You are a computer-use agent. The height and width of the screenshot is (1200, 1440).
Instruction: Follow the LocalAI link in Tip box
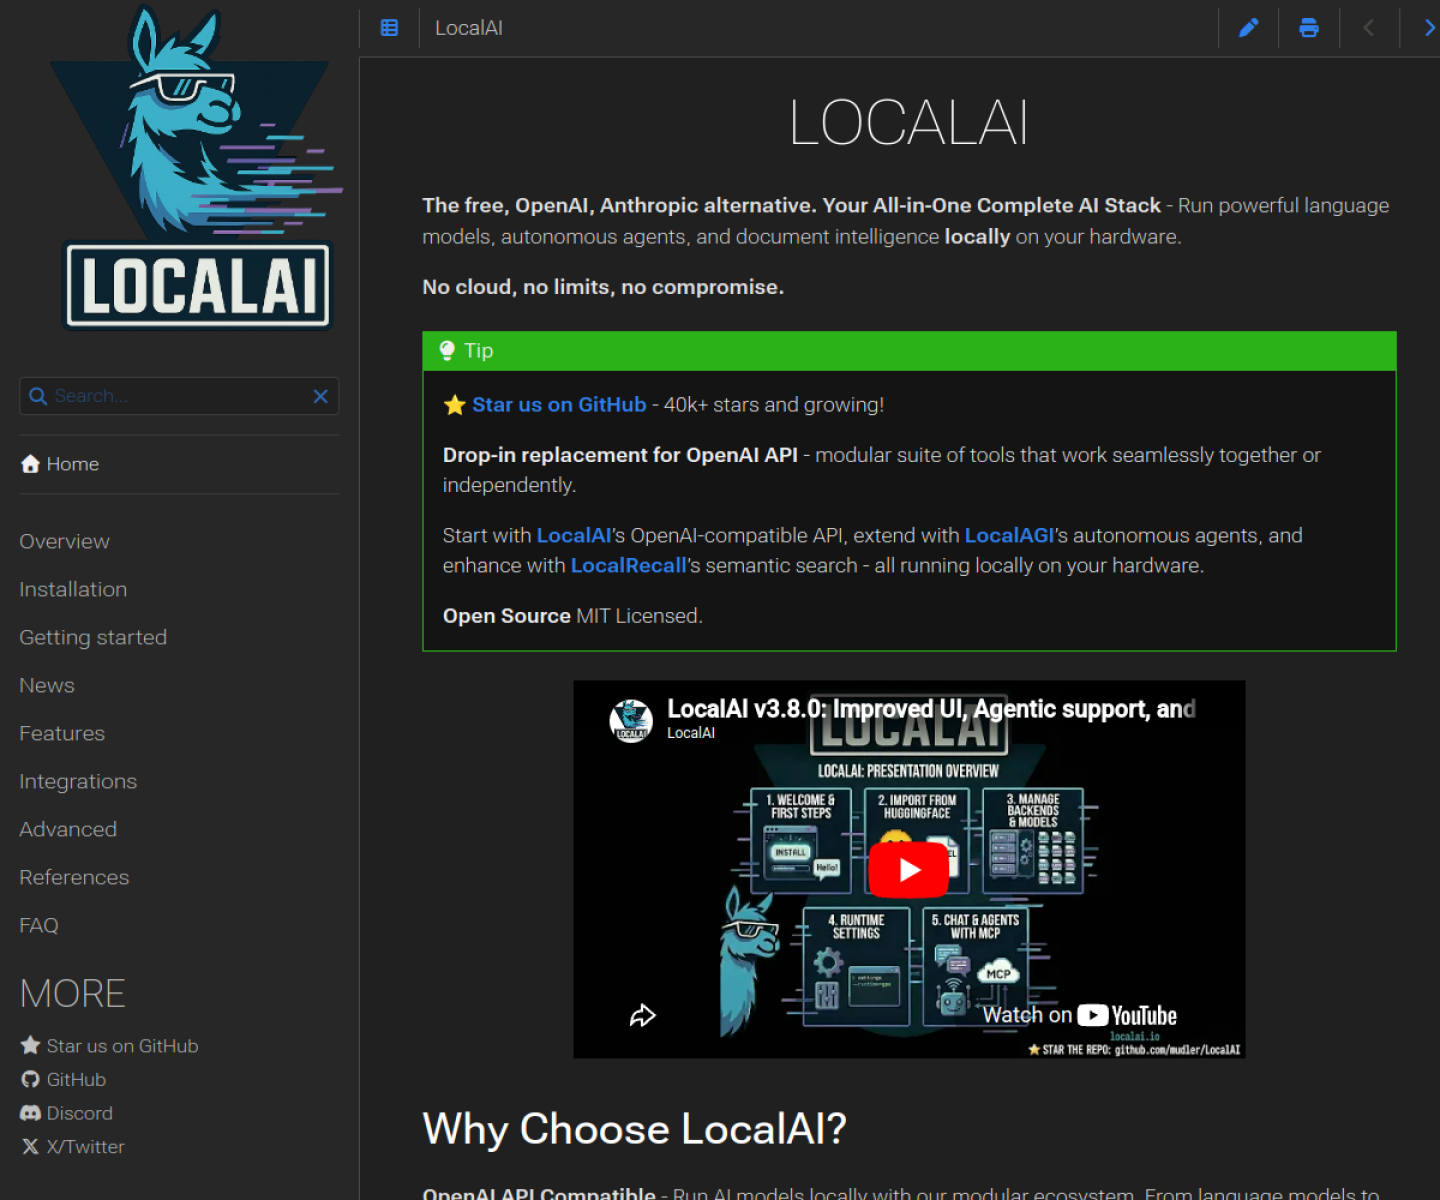point(574,536)
